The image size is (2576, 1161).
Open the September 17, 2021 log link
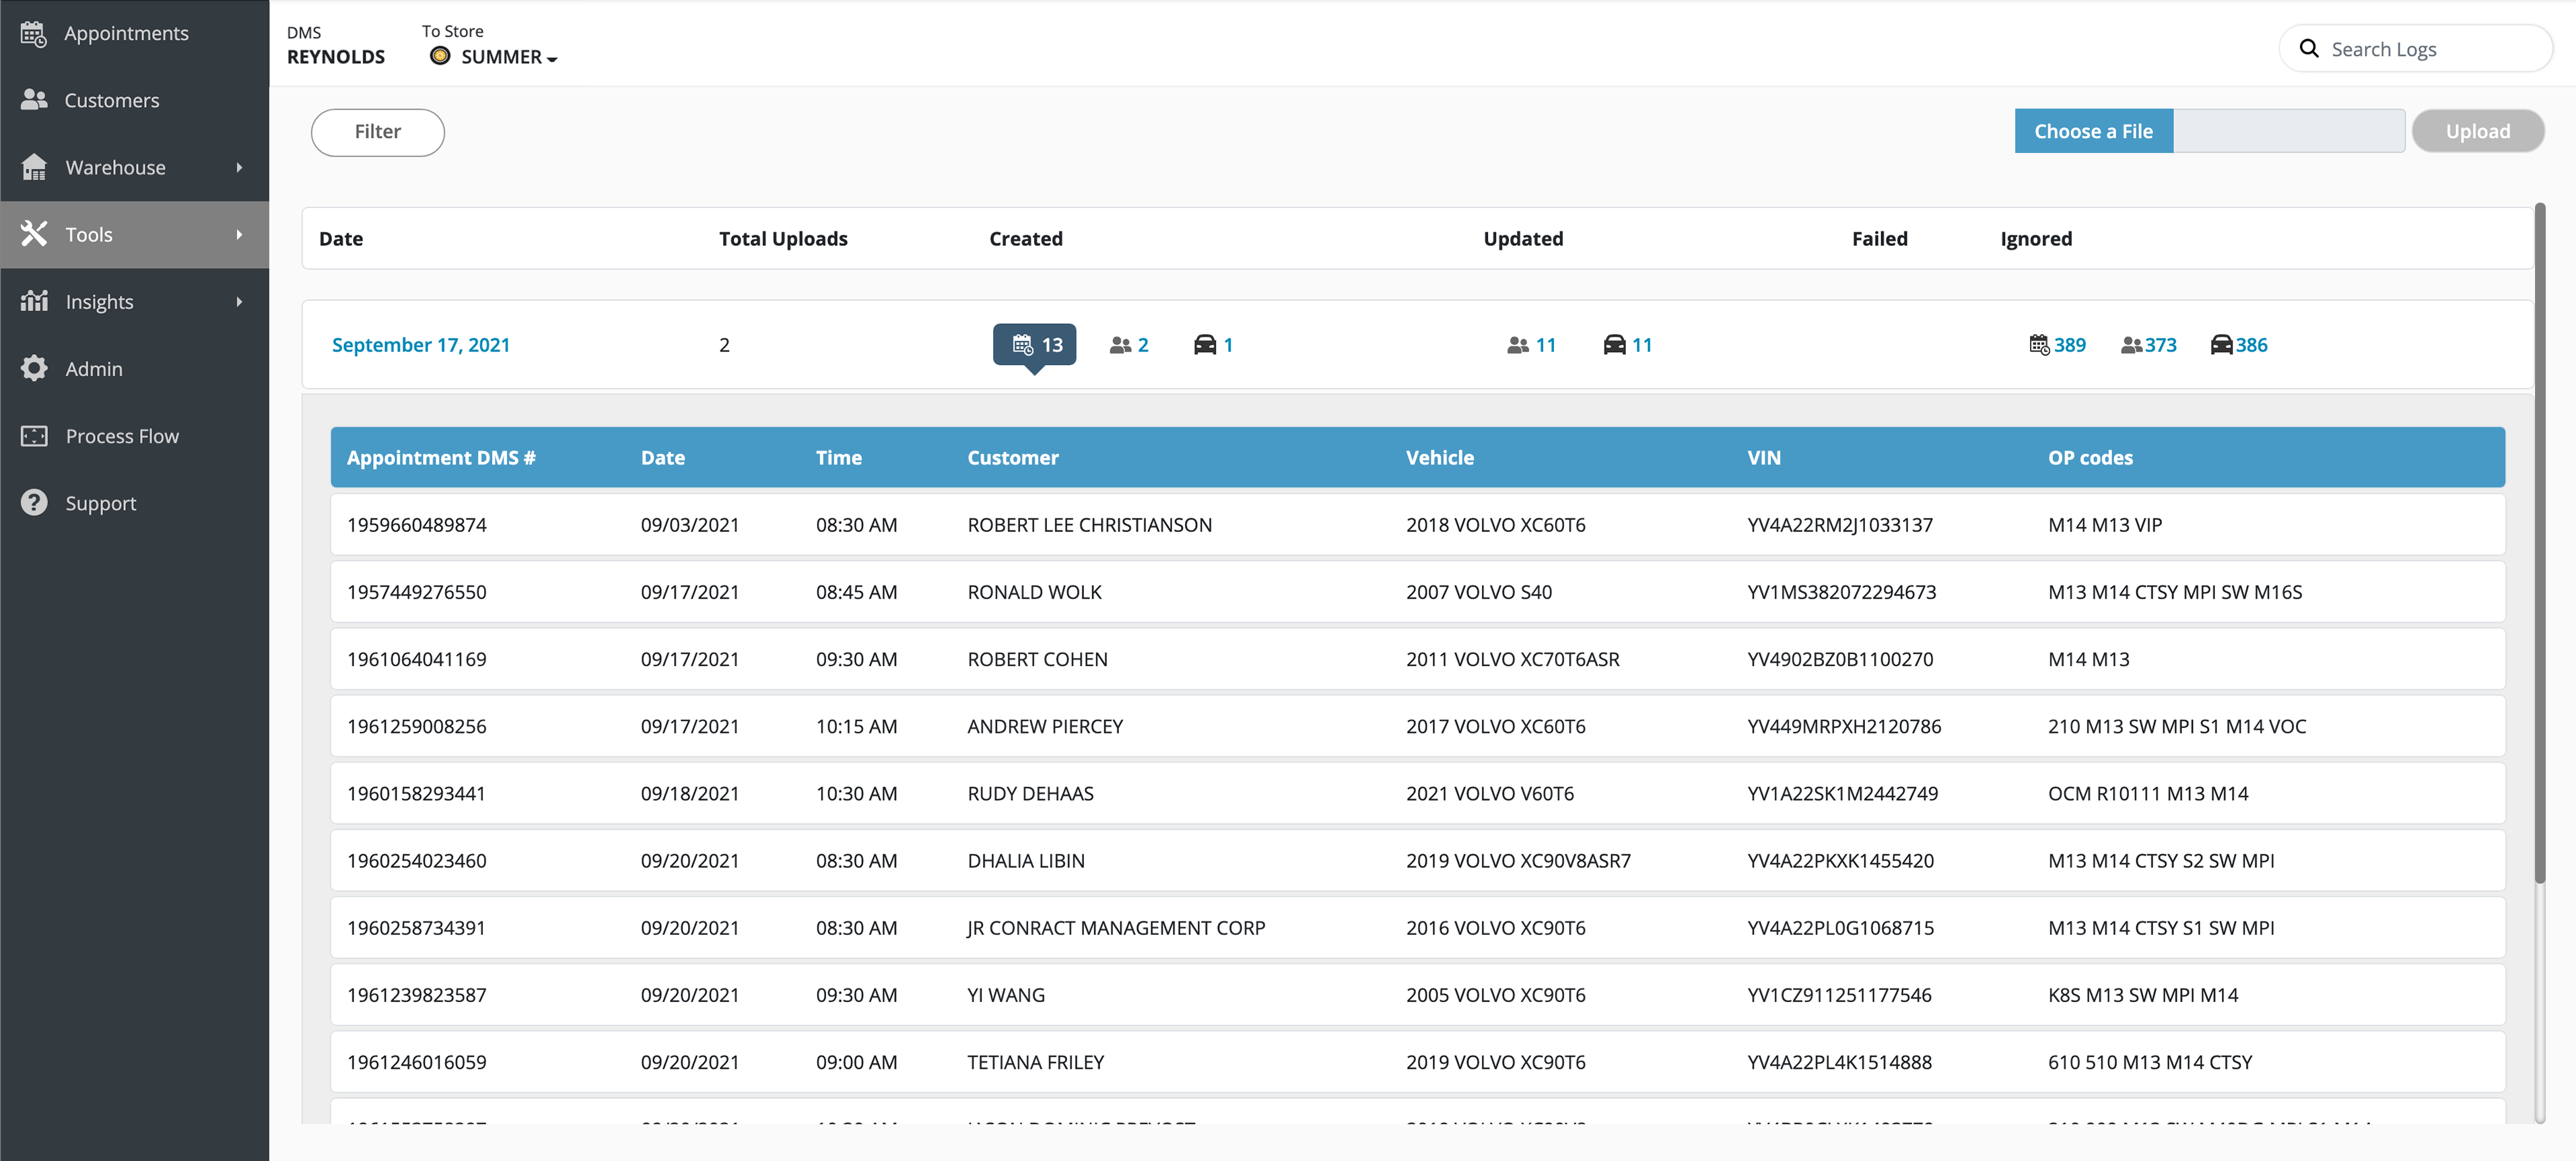tap(420, 345)
